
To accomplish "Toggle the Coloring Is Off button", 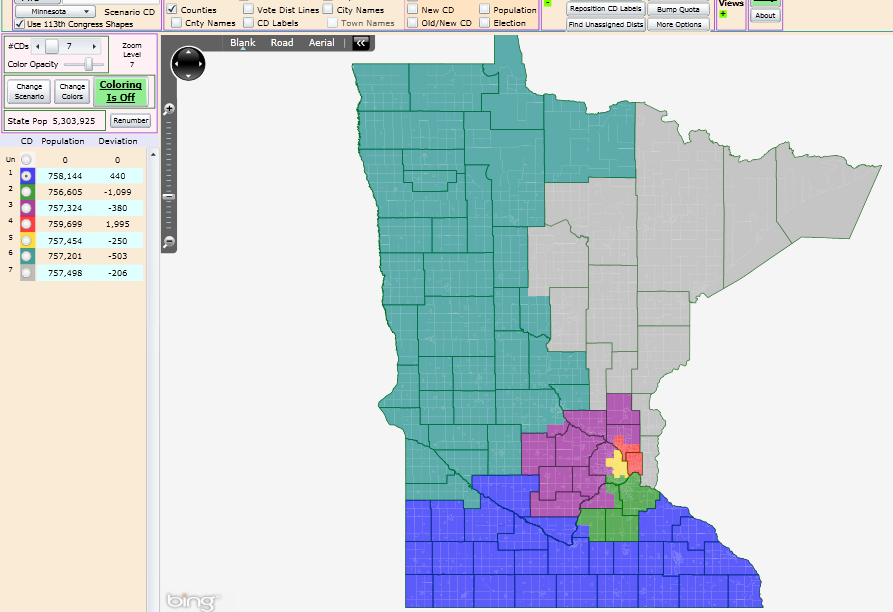I will point(121,91).
